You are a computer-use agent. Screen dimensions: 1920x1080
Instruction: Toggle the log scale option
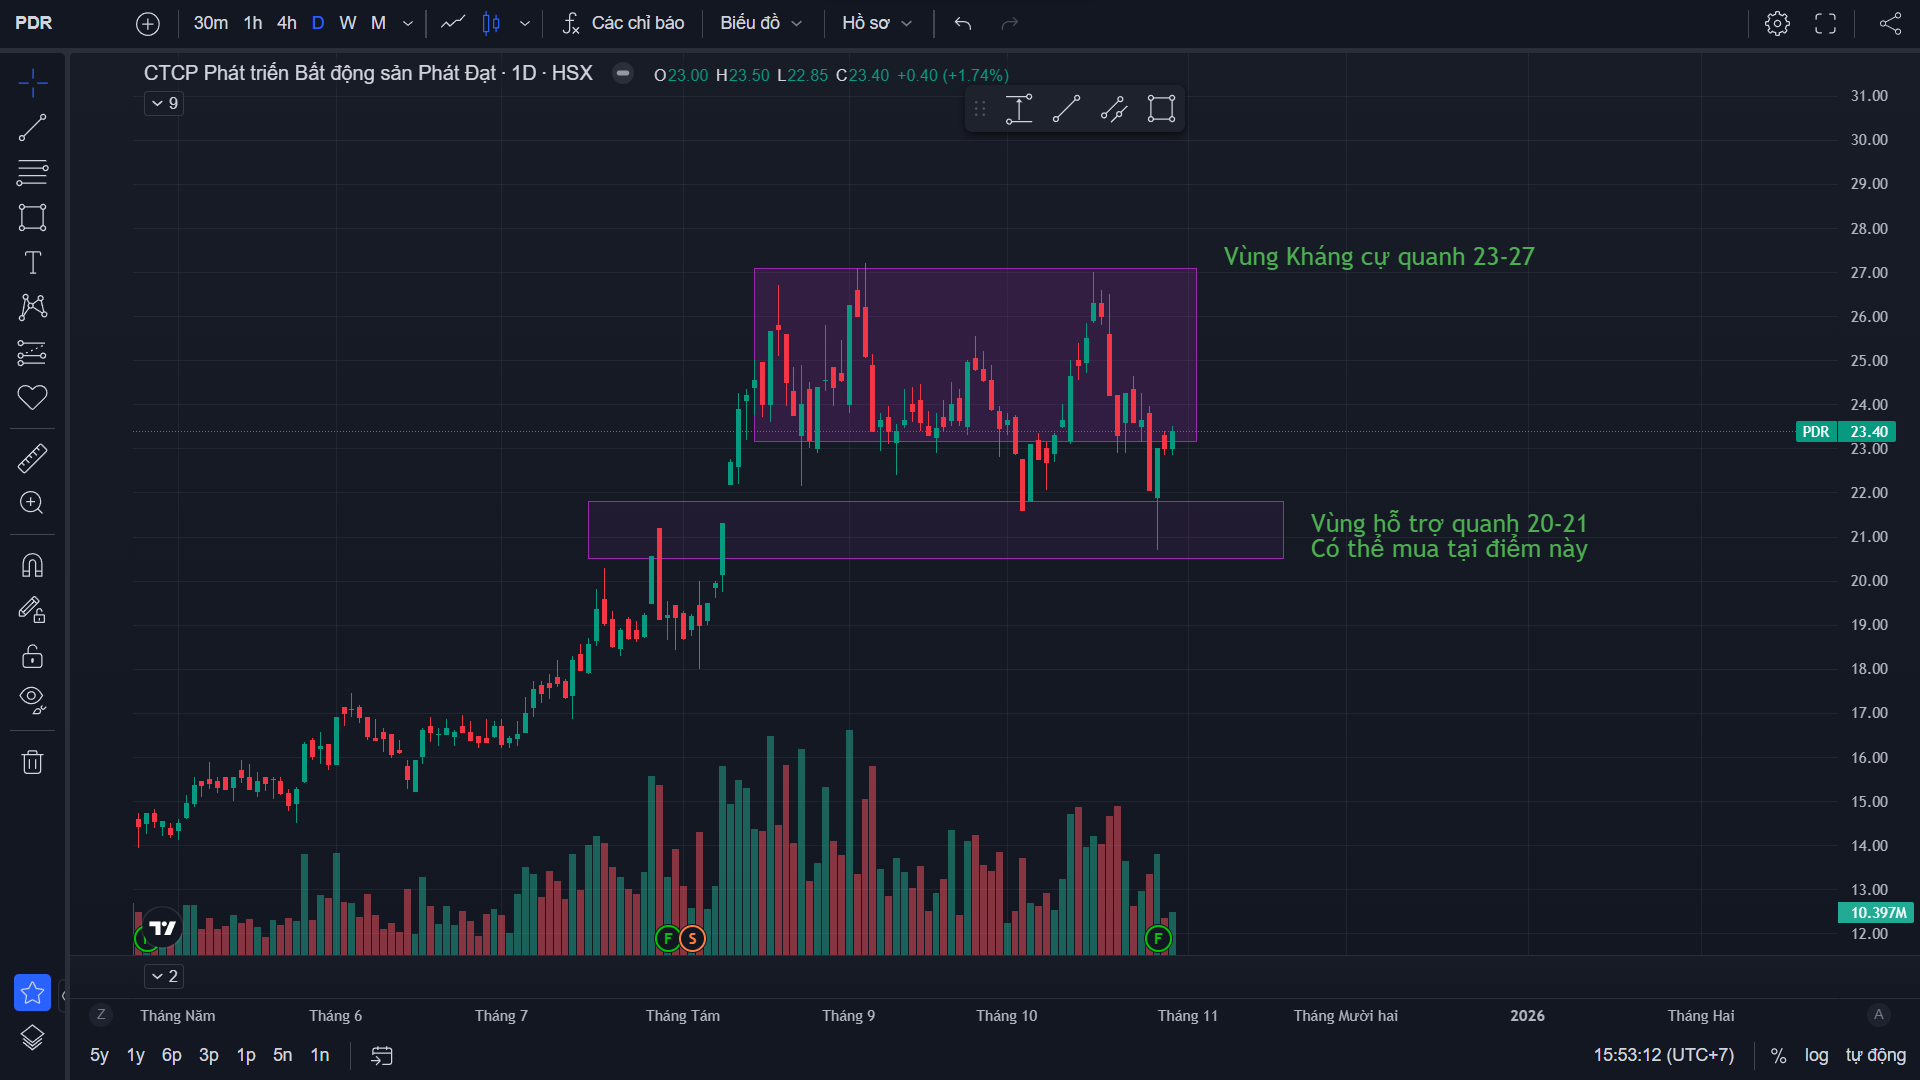pyautogui.click(x=1816, y=1055)
